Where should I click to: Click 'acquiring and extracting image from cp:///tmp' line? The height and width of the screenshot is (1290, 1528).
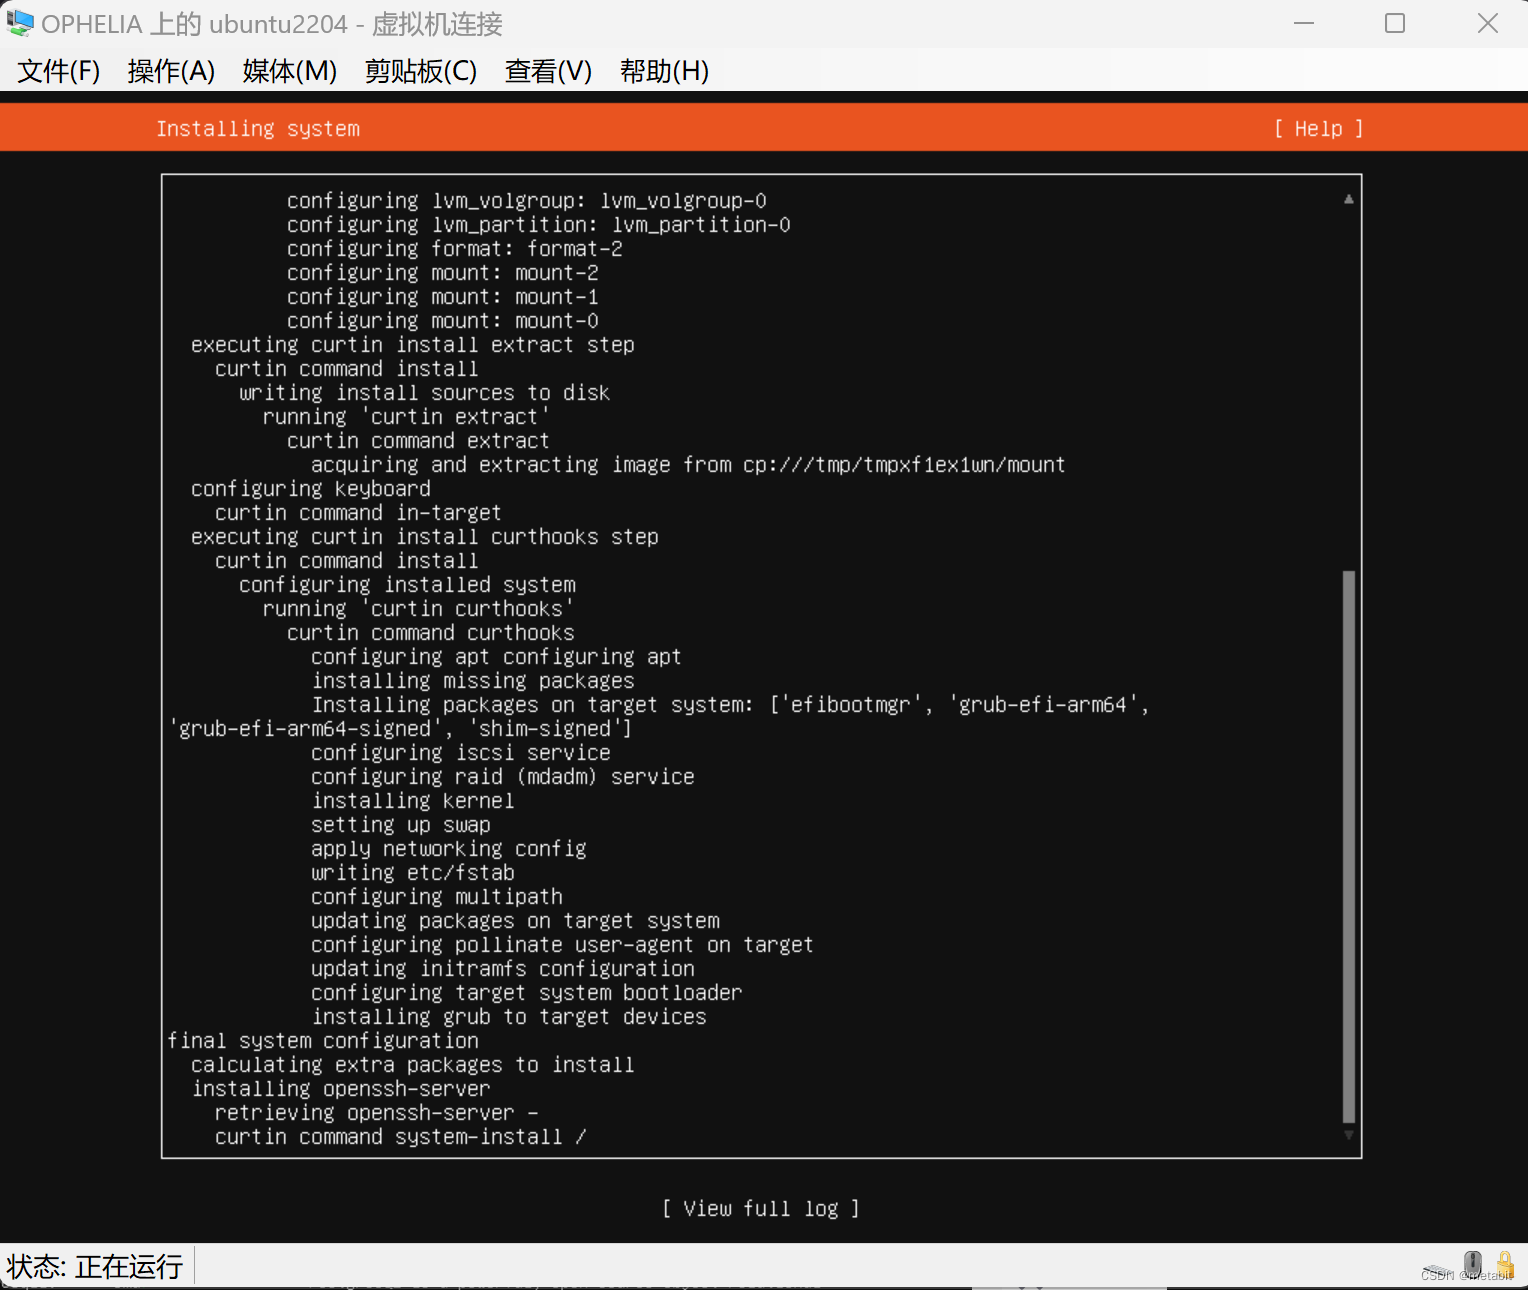point(688,465)
